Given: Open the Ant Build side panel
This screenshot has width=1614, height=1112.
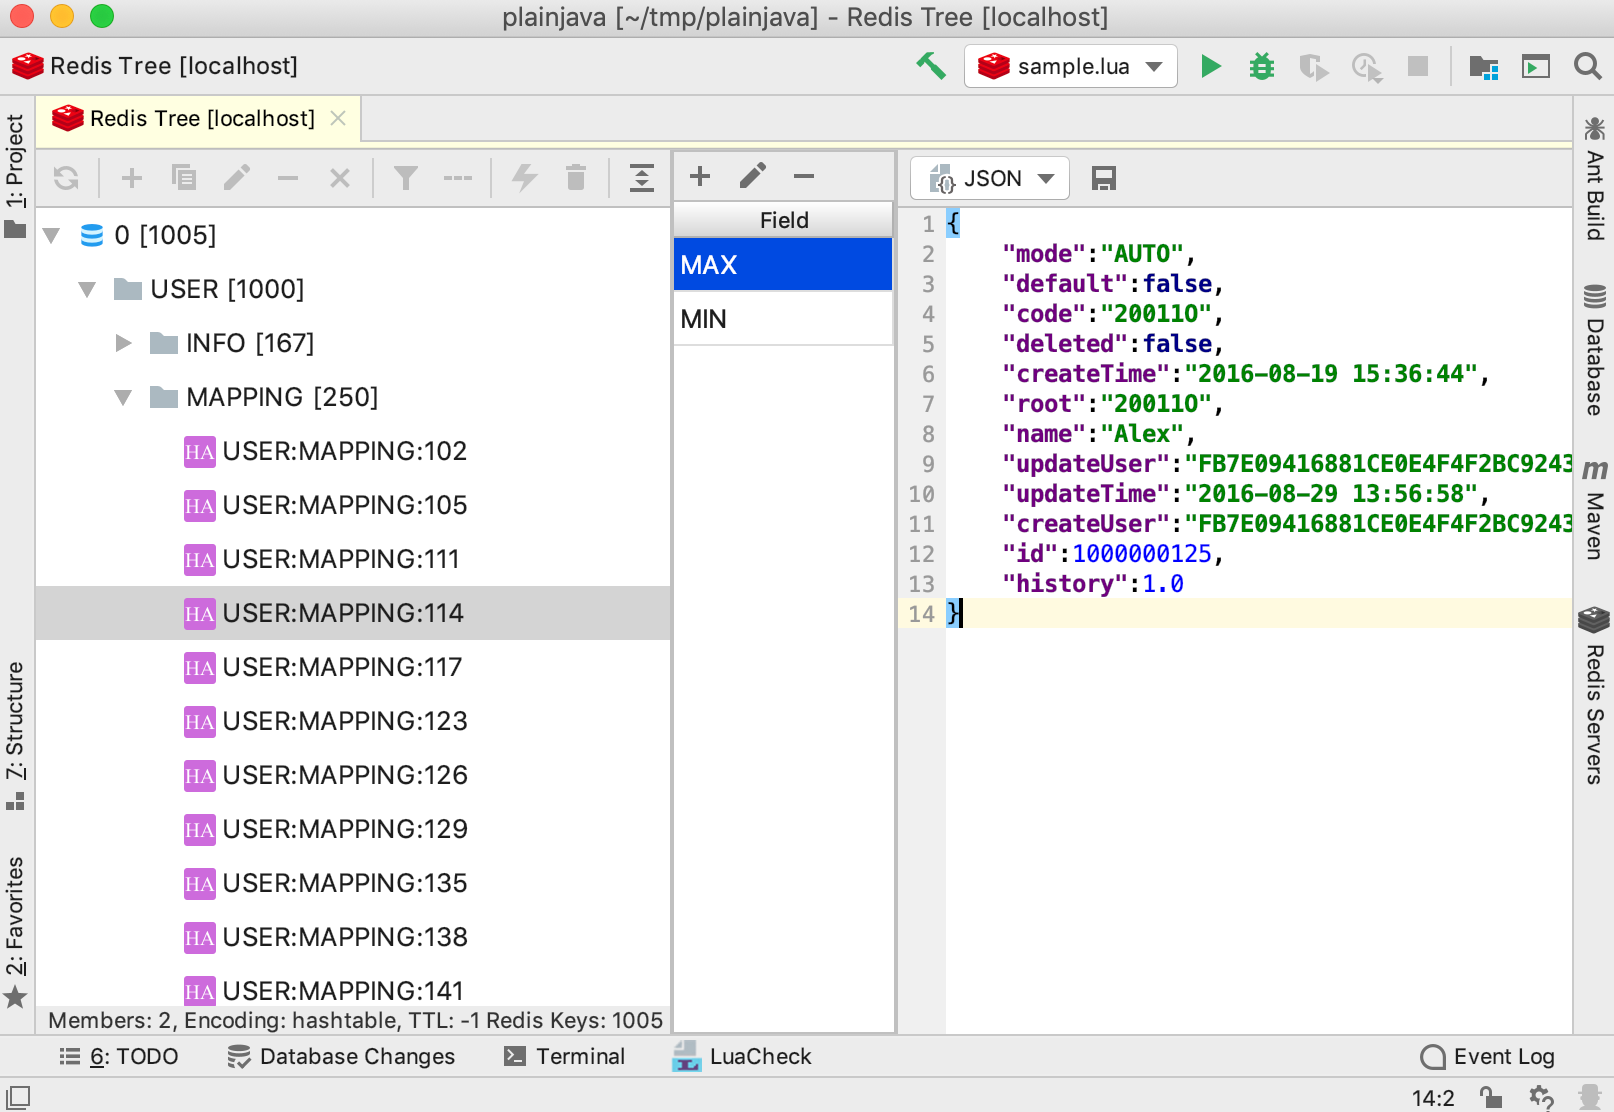Looking at the screenshot, I should [x=1594, y=179].
